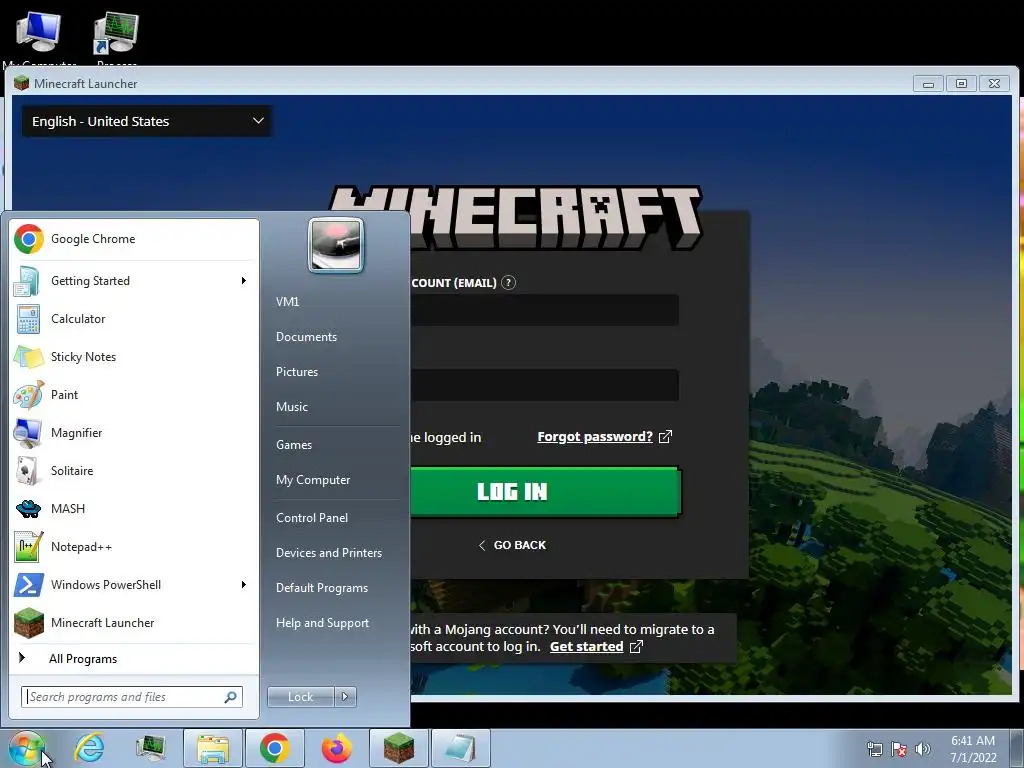Minimize the Minecraft Launcher window
This screenshot has height=768, width=1024.
coord(928,84)
